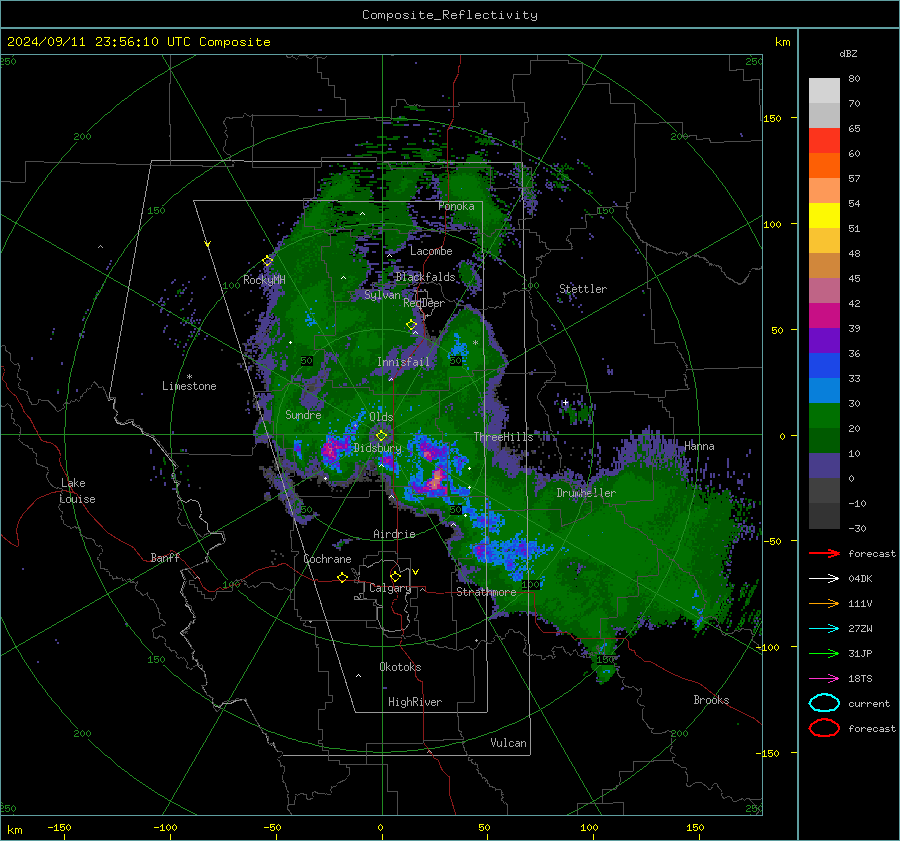Click the radar-center diamond at Didsbury
The height and width of the screenshot is (841, 900).
(x=381, y=436)
